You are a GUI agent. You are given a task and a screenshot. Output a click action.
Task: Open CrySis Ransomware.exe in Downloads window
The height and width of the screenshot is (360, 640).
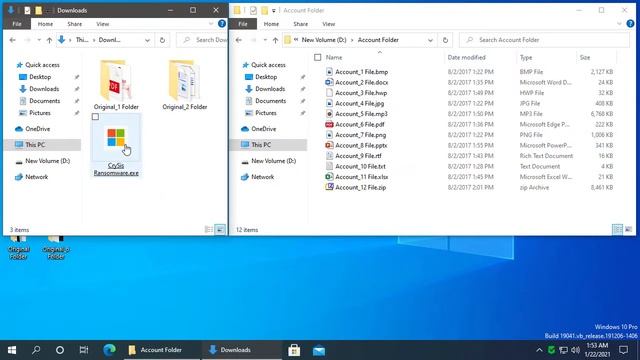[x=116, y=145]
